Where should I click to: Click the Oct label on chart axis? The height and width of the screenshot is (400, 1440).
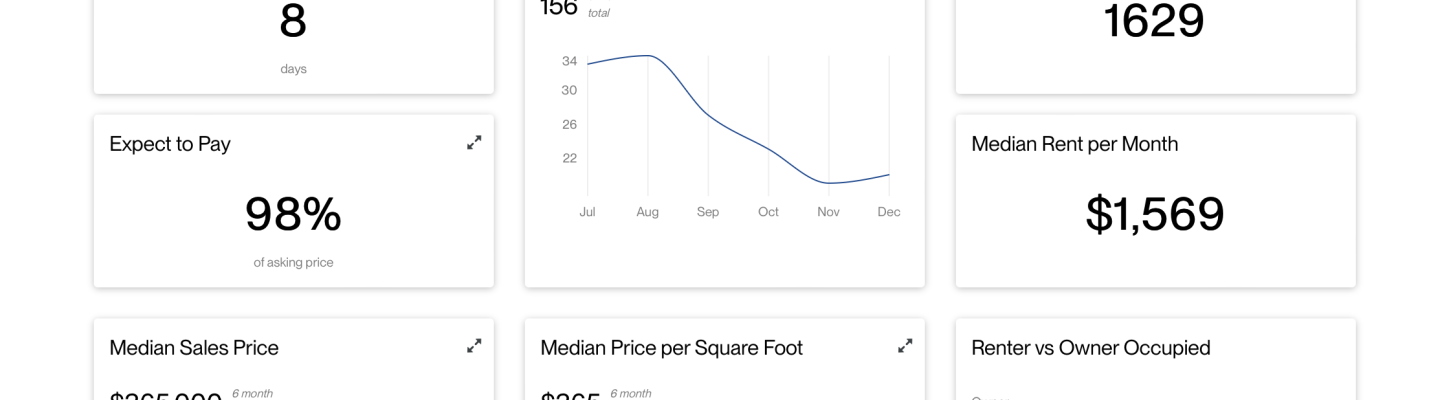coord(768,212)
